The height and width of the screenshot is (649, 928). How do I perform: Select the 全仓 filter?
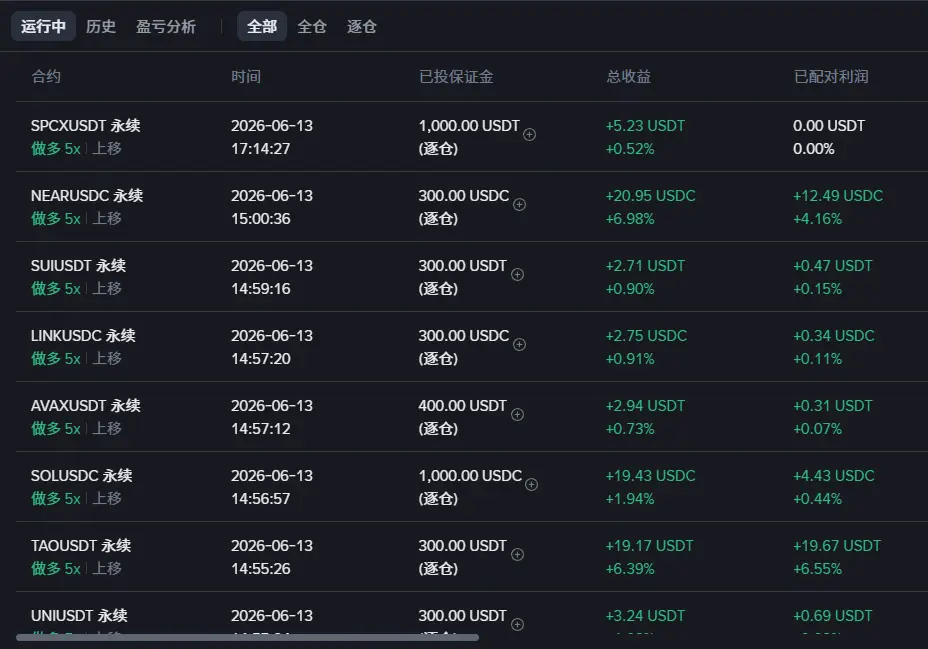312,26
